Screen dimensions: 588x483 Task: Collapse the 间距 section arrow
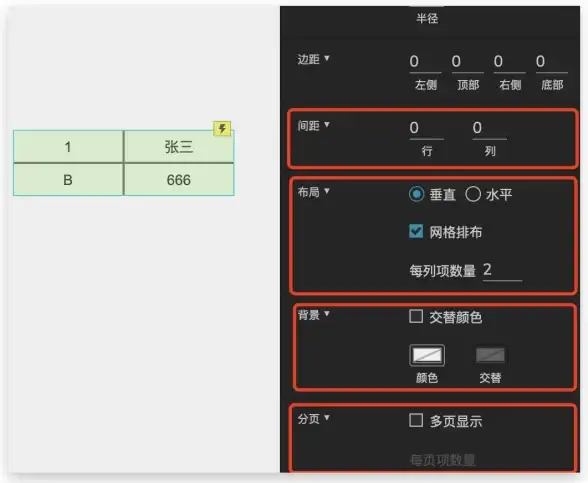pyautogui.click(x=327, y=124)
